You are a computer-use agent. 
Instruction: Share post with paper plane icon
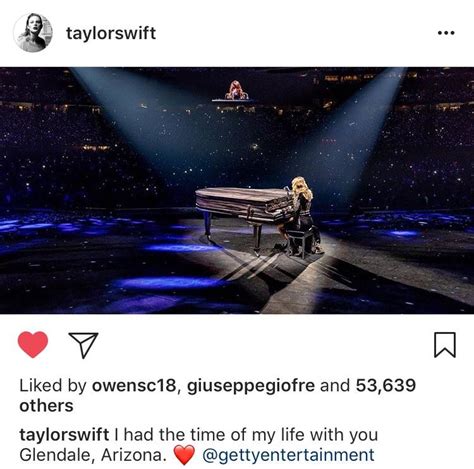[83, 345]
